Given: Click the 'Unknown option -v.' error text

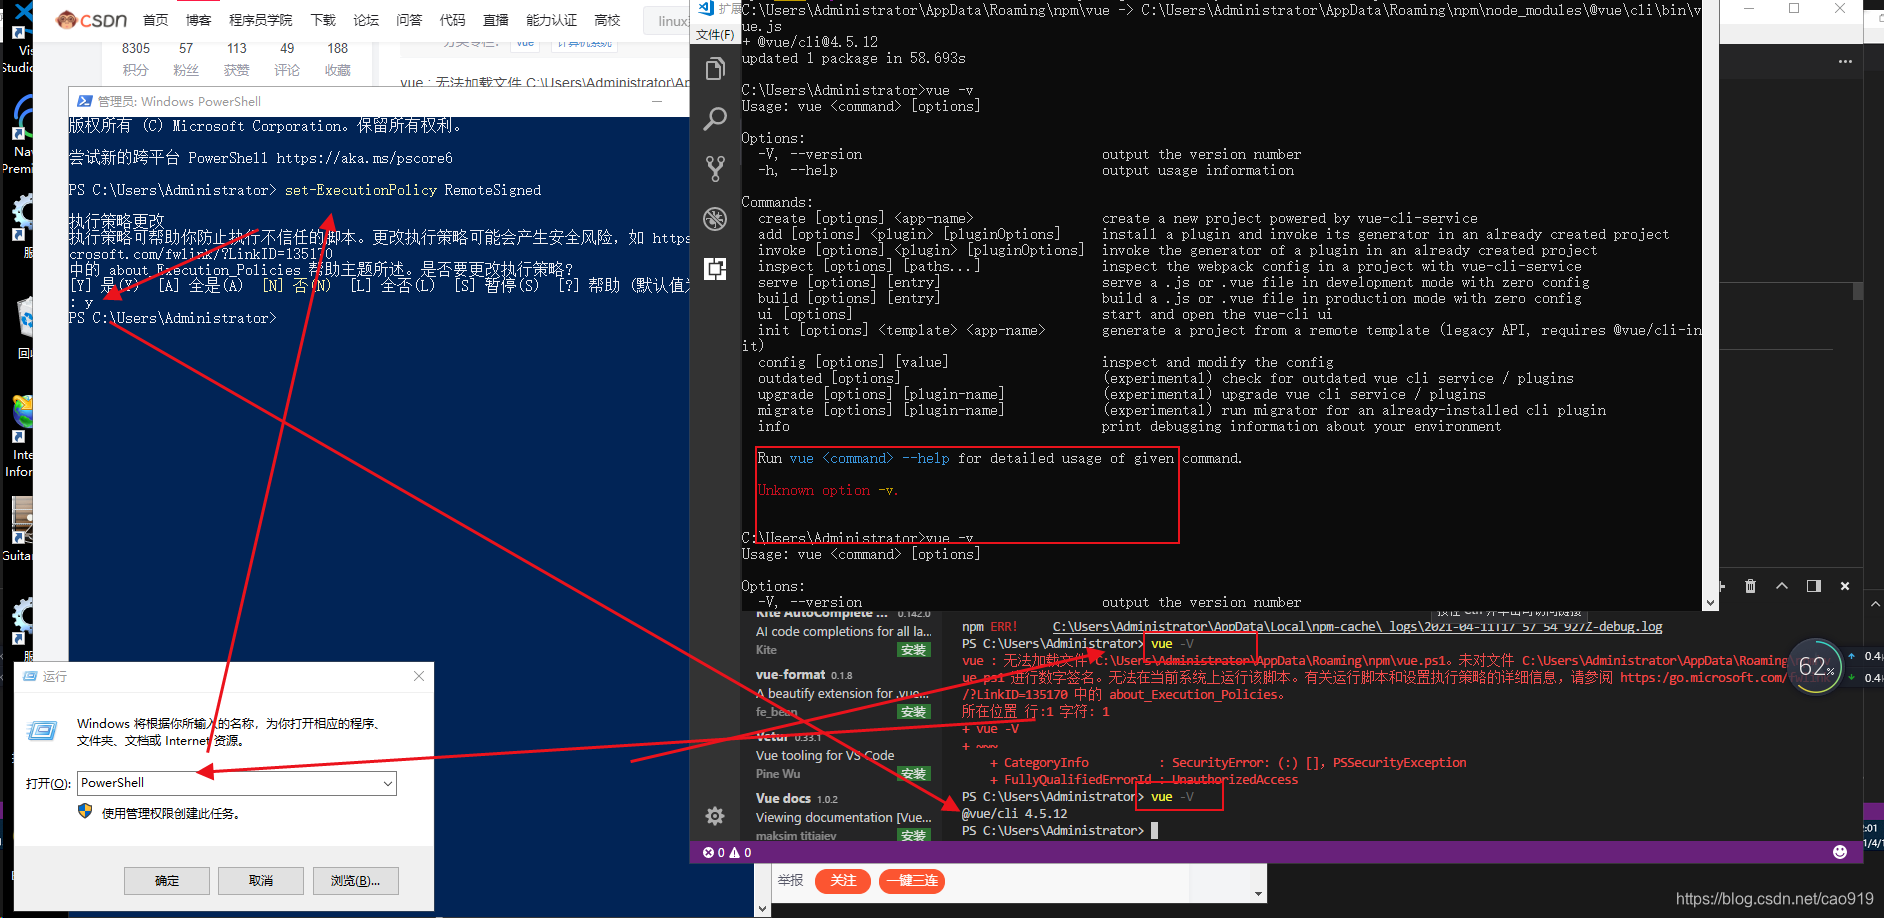Looking at the screenshot, I should point(828,490).
